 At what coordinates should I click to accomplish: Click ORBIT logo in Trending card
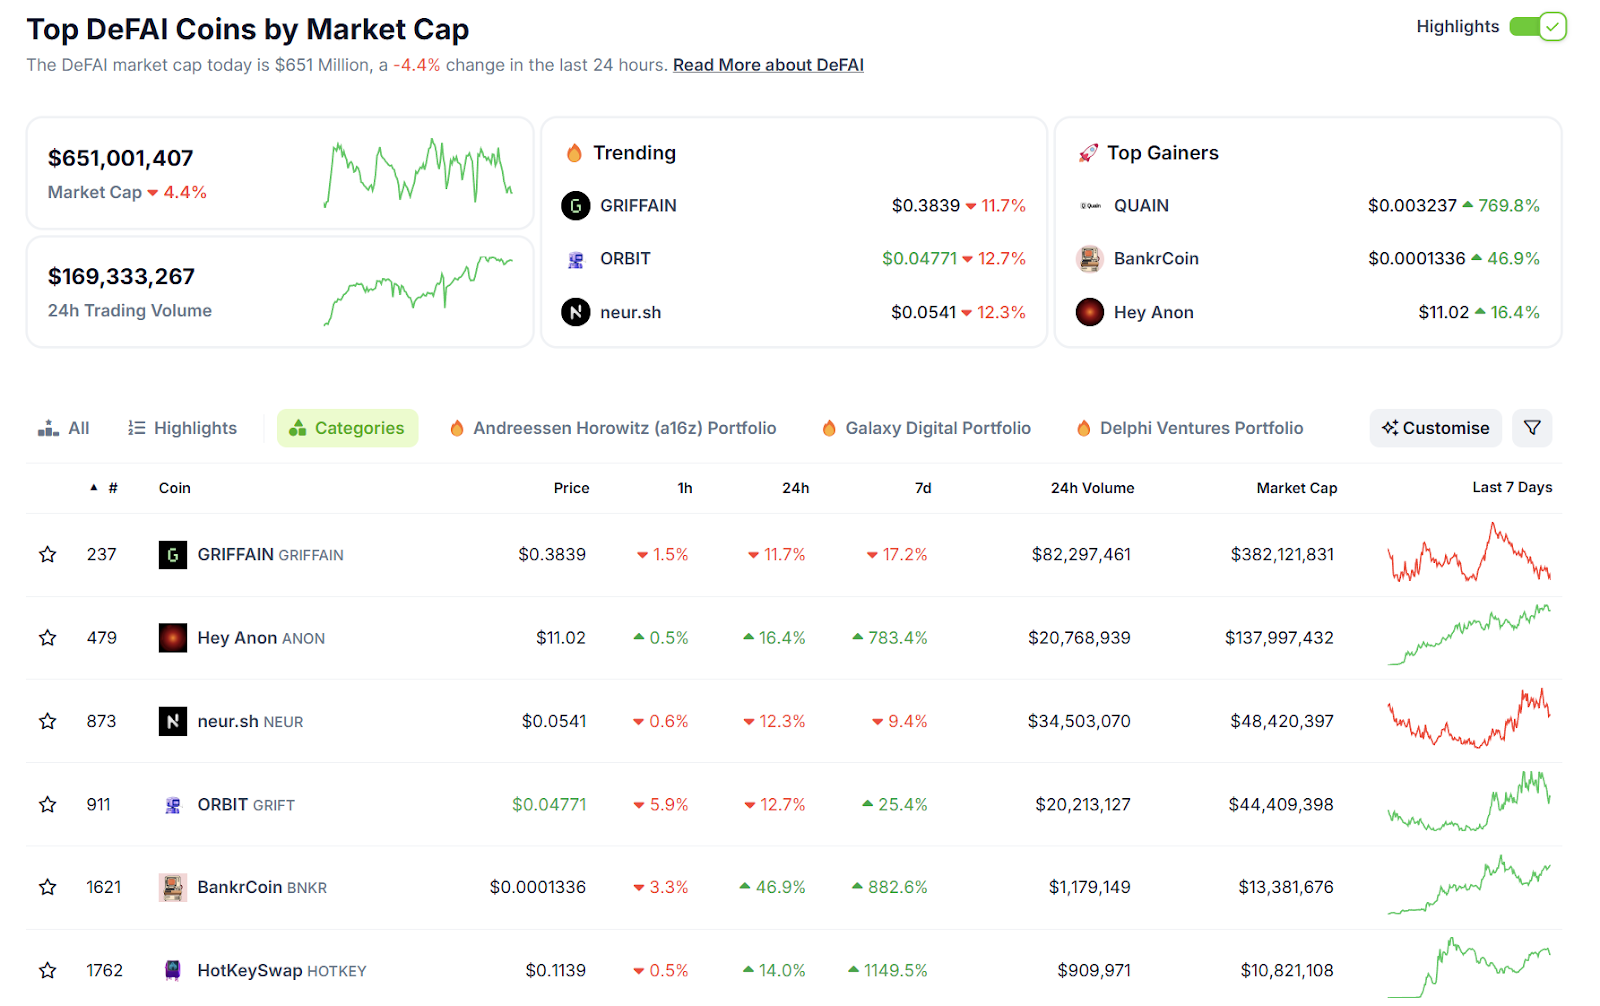pos(575,259)
